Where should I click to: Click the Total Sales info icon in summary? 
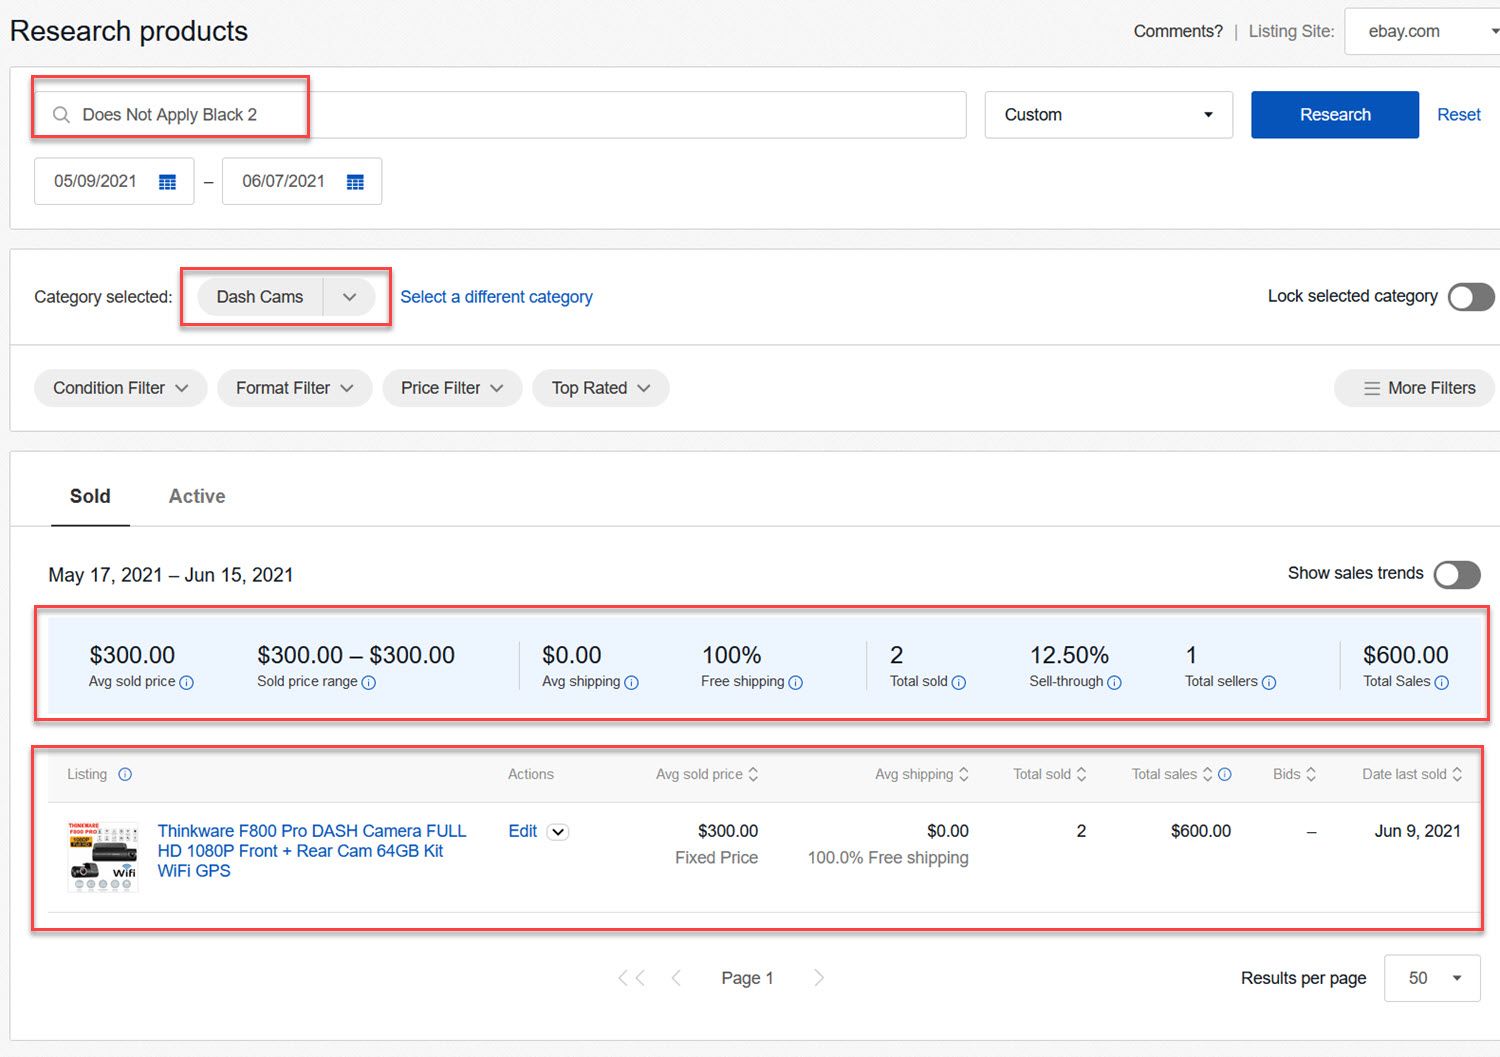[1442, 683]
